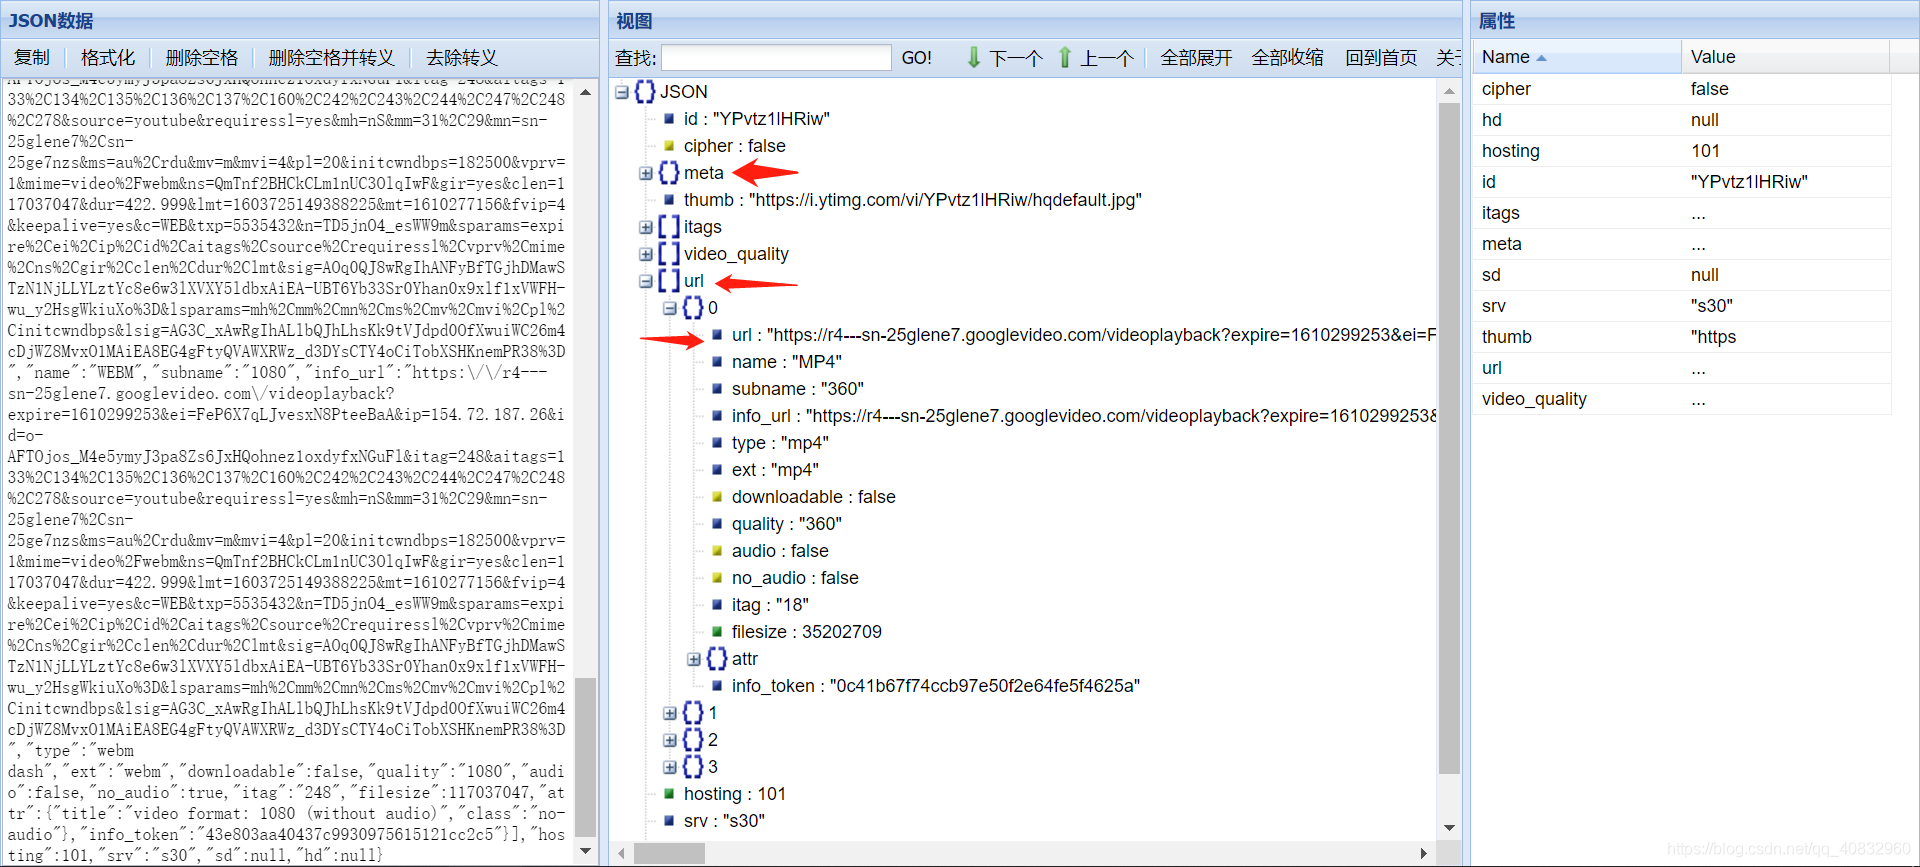Click the itags array brackets icon

coord(669,227)
